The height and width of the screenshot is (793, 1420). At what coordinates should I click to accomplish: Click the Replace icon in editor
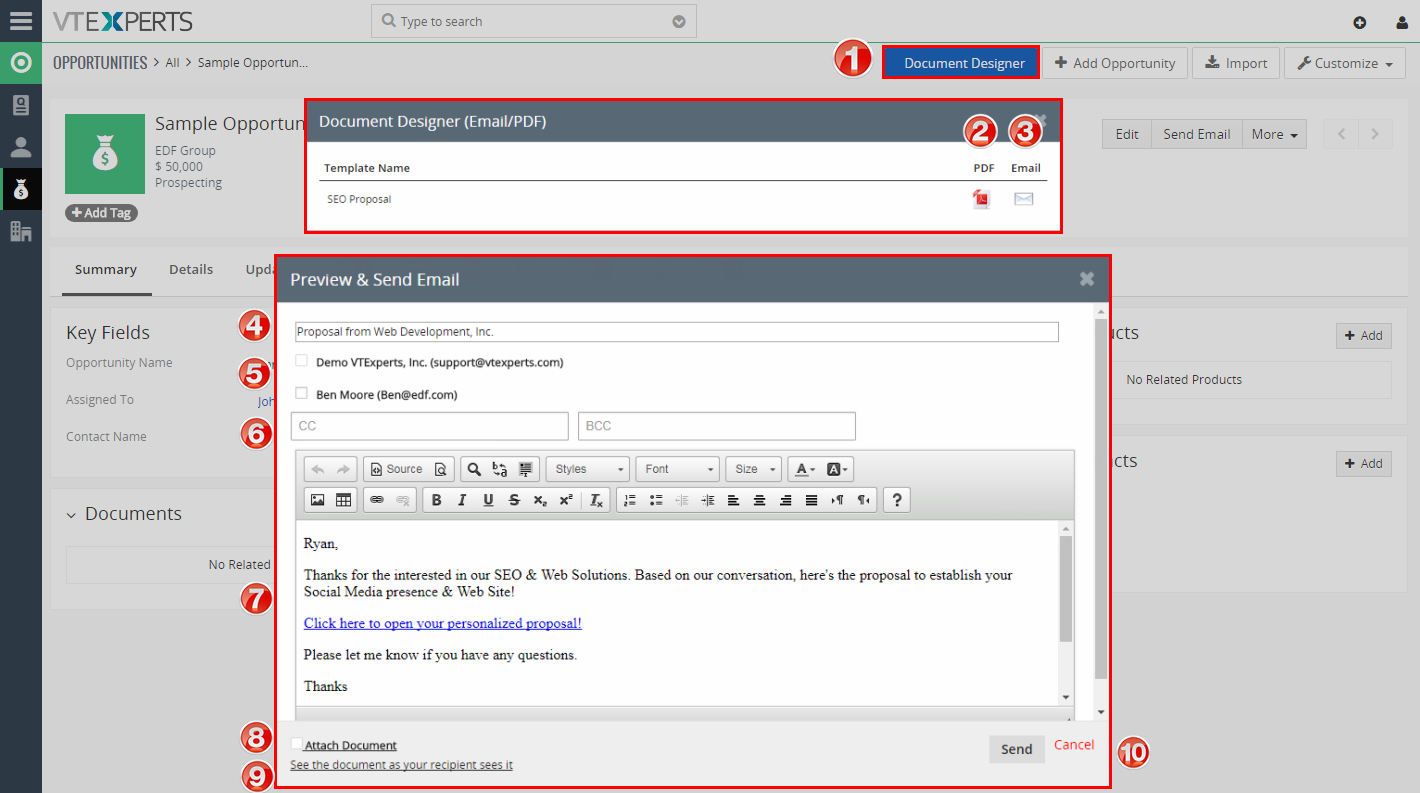[x=500, y=469]
